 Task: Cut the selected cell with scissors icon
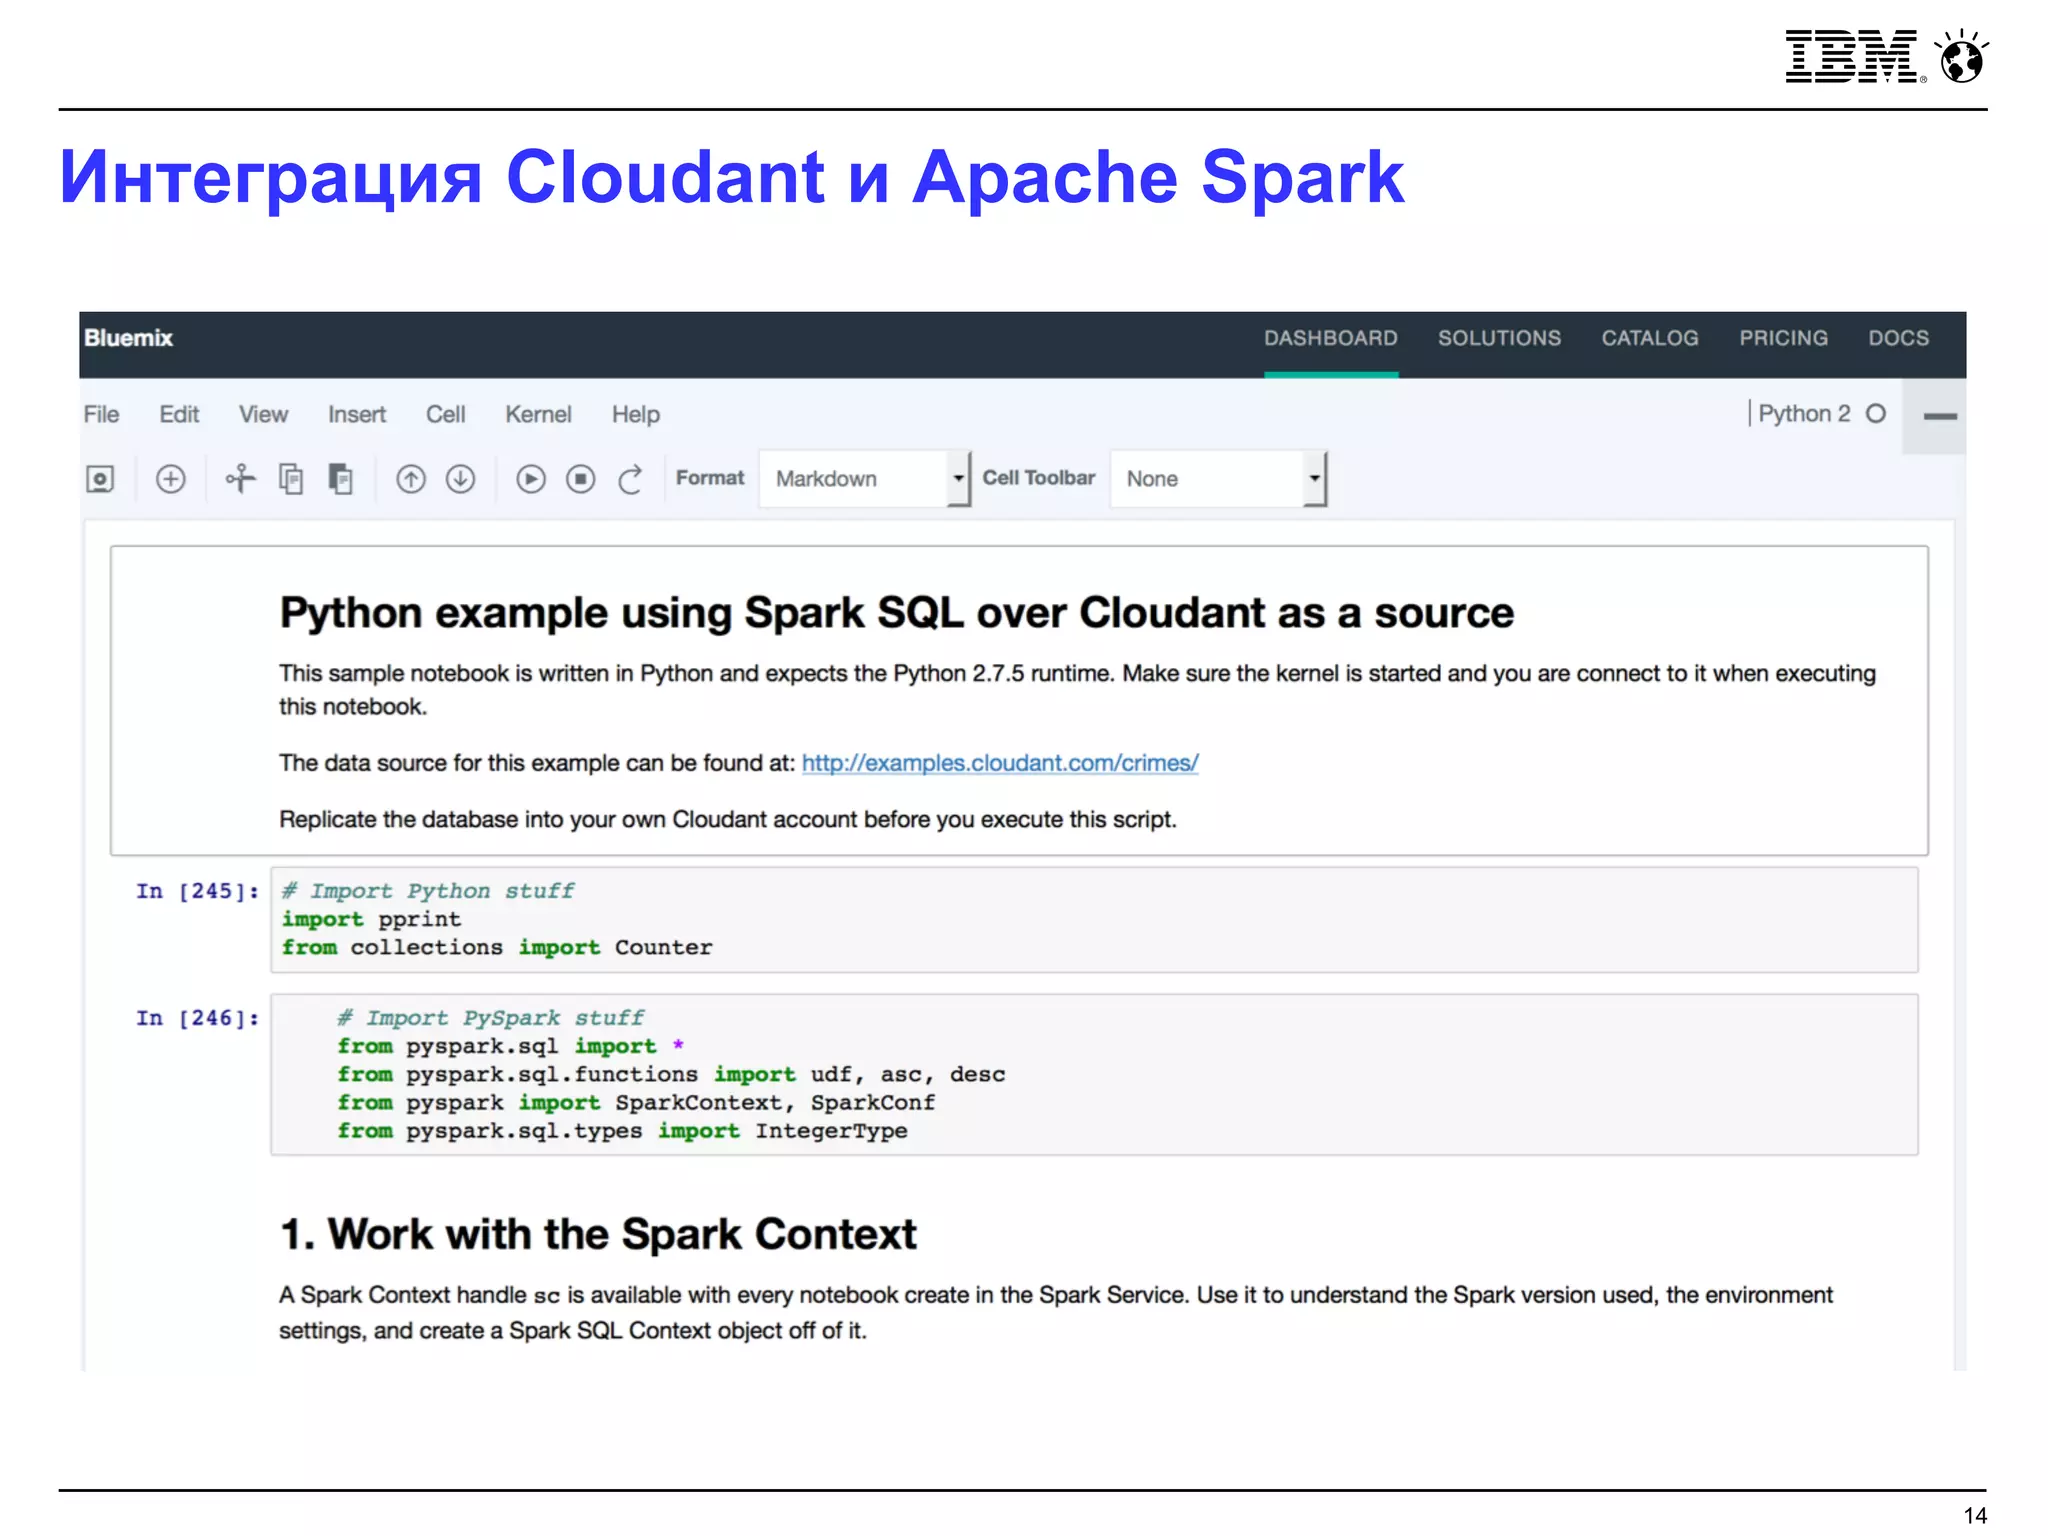tap(240, 479)
